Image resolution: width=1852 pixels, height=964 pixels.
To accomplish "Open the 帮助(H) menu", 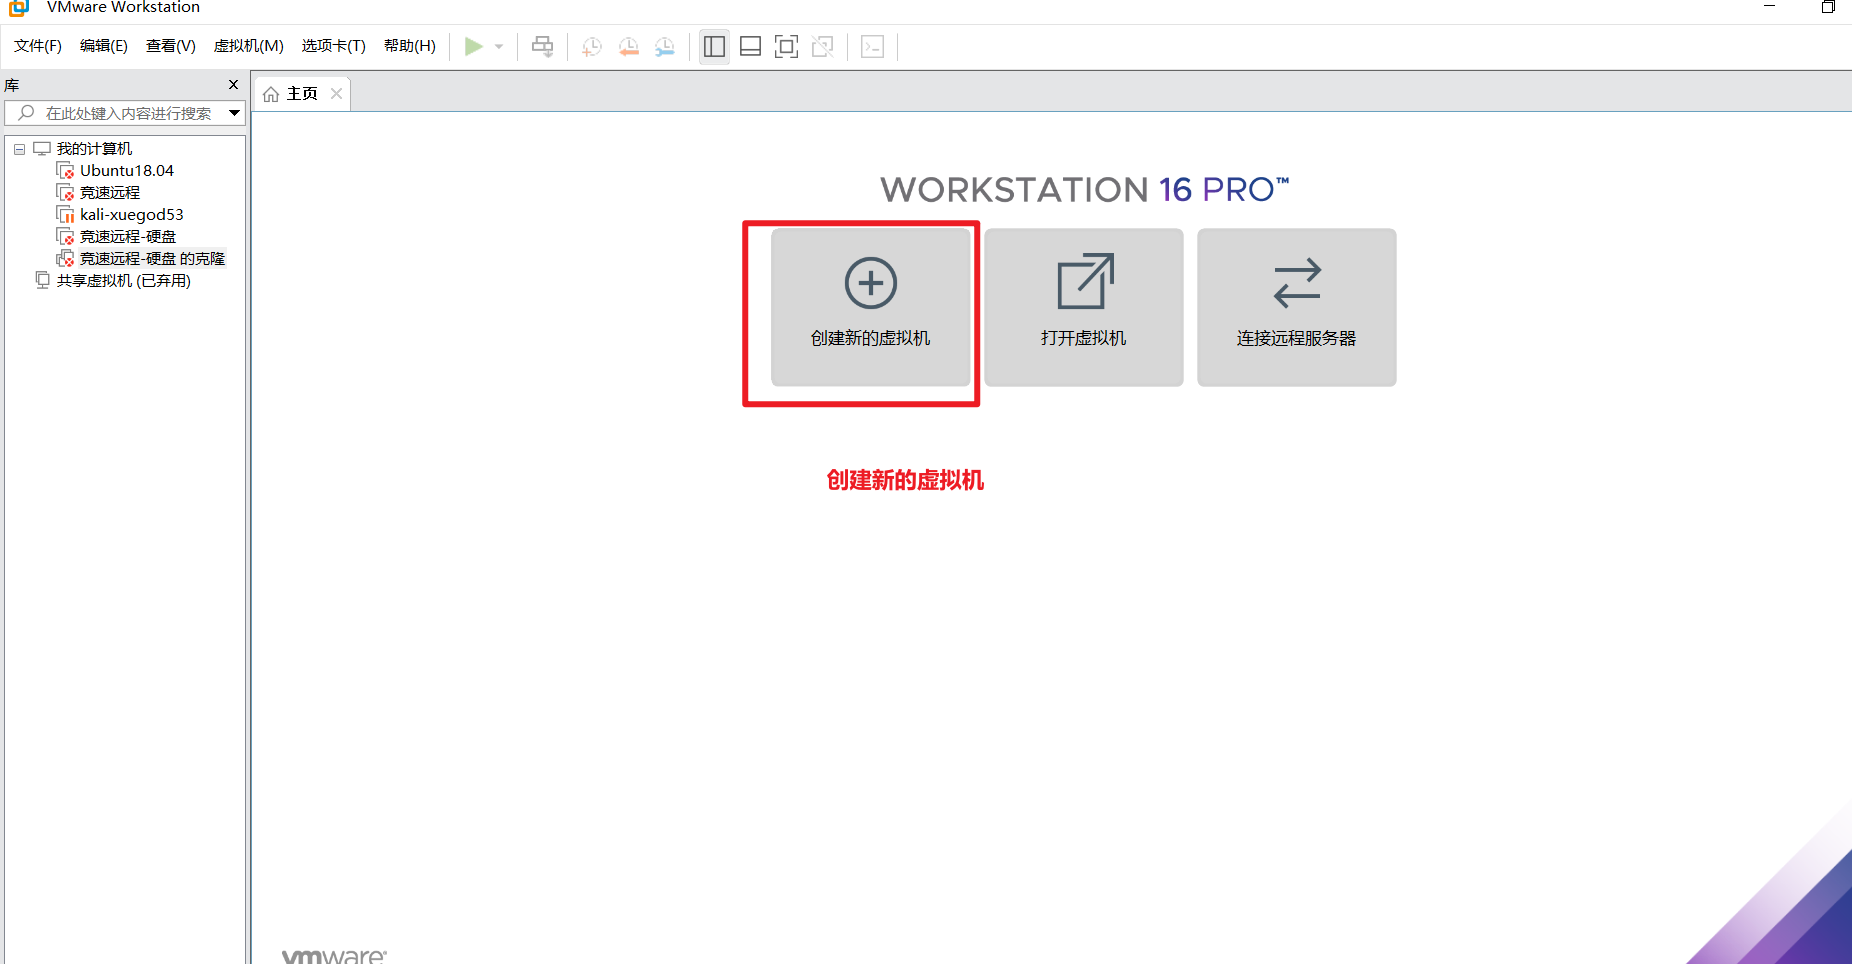I will tap(410, 46).
